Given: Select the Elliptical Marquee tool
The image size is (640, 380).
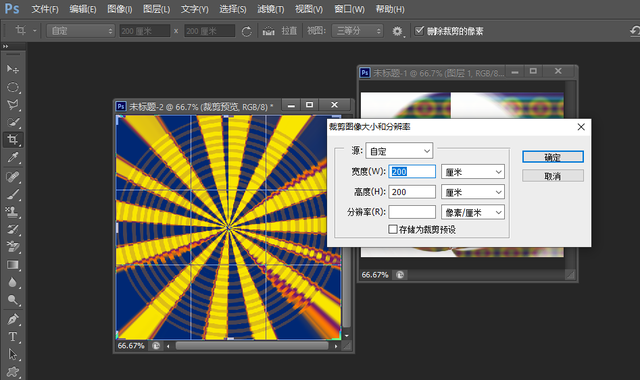Looking at the screenshot, I should [13, 87].
